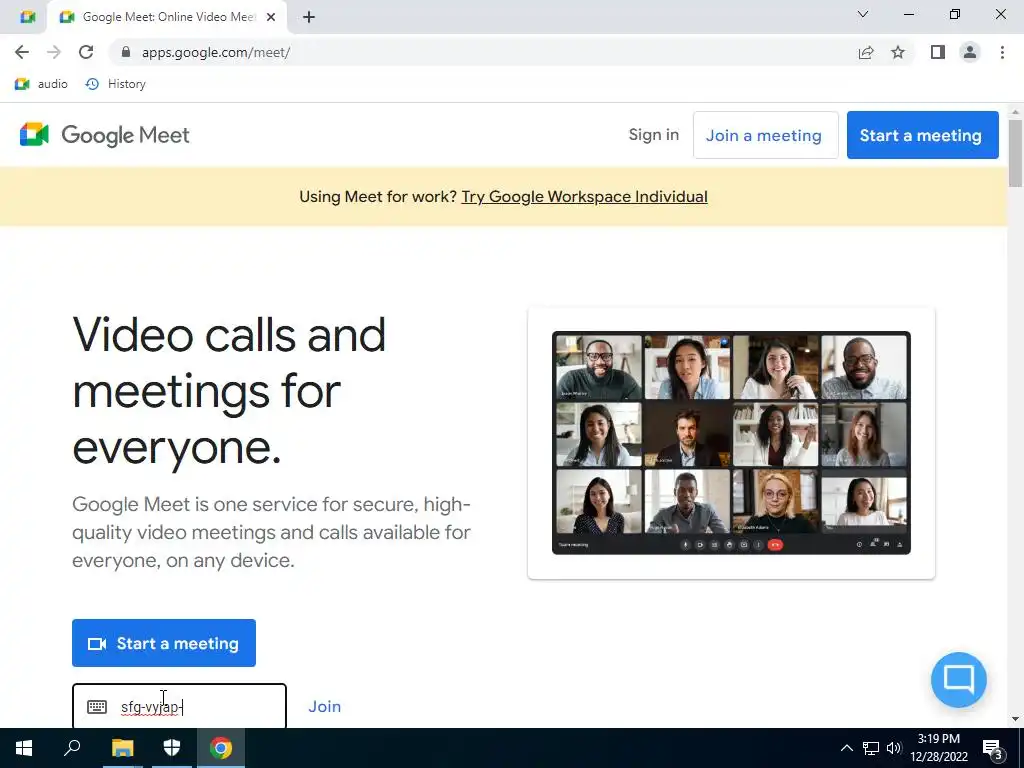This screenshot has width=1024, height=768.
Task: Click the page vertical scrollbar thumb
Action: [x=1015, y=152]
